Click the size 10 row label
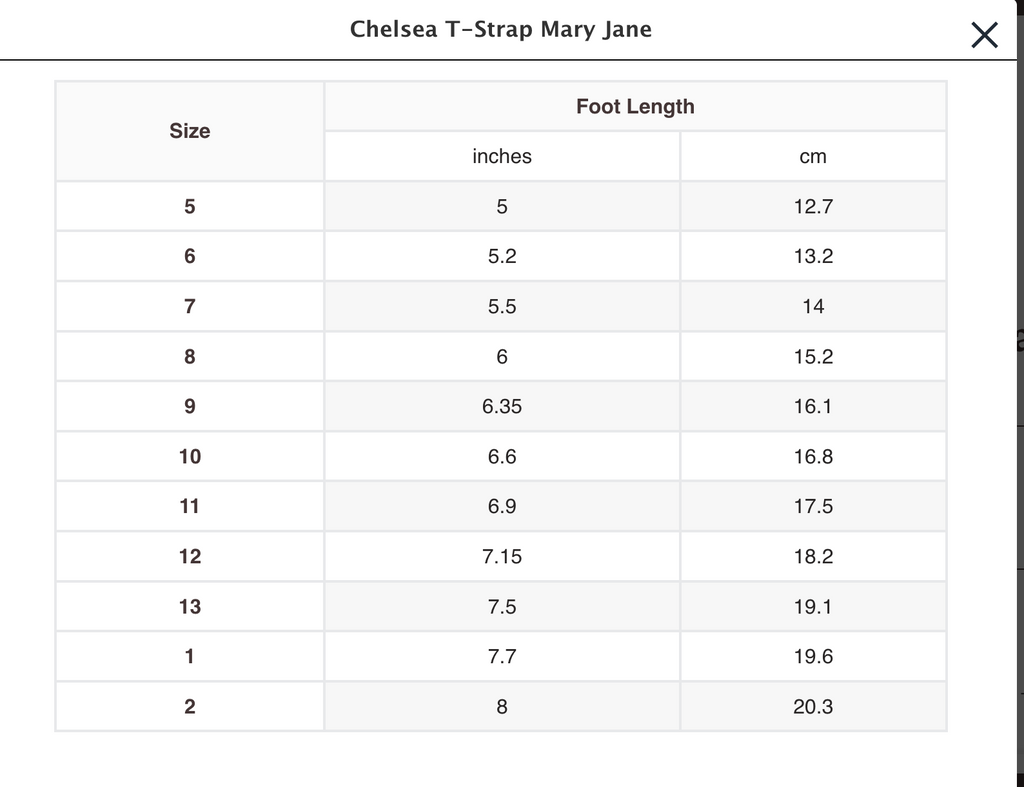The width and height of the screenshot is (1024, 787). [x=190, y=457]
